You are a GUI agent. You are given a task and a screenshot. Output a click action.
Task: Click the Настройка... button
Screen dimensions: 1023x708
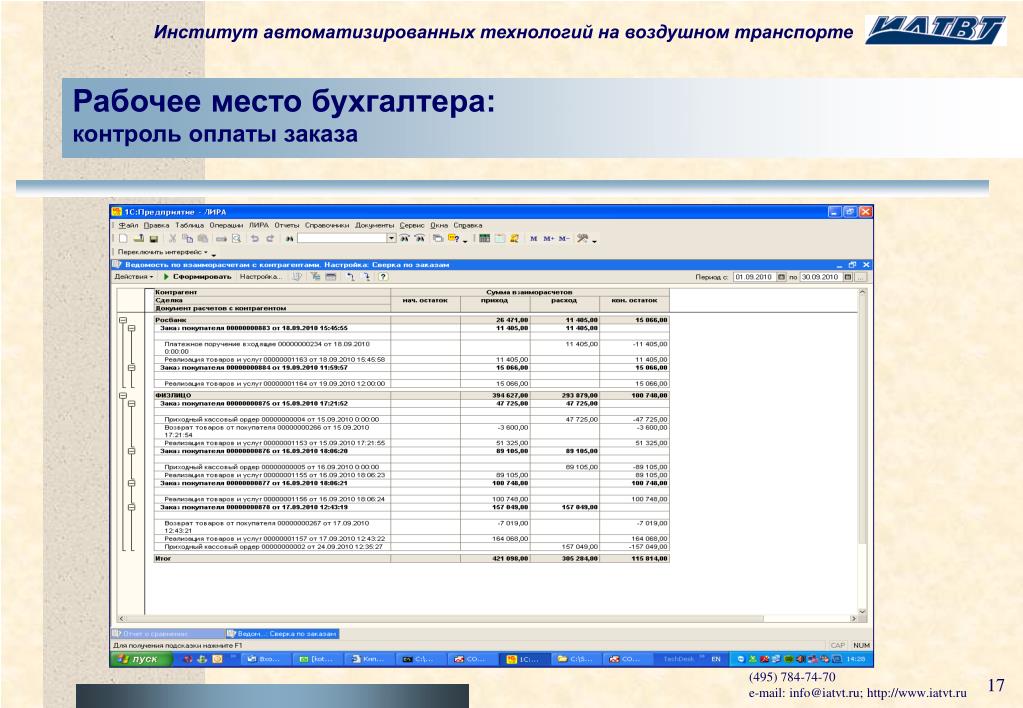pyautogui.click(x=260, y=277)
